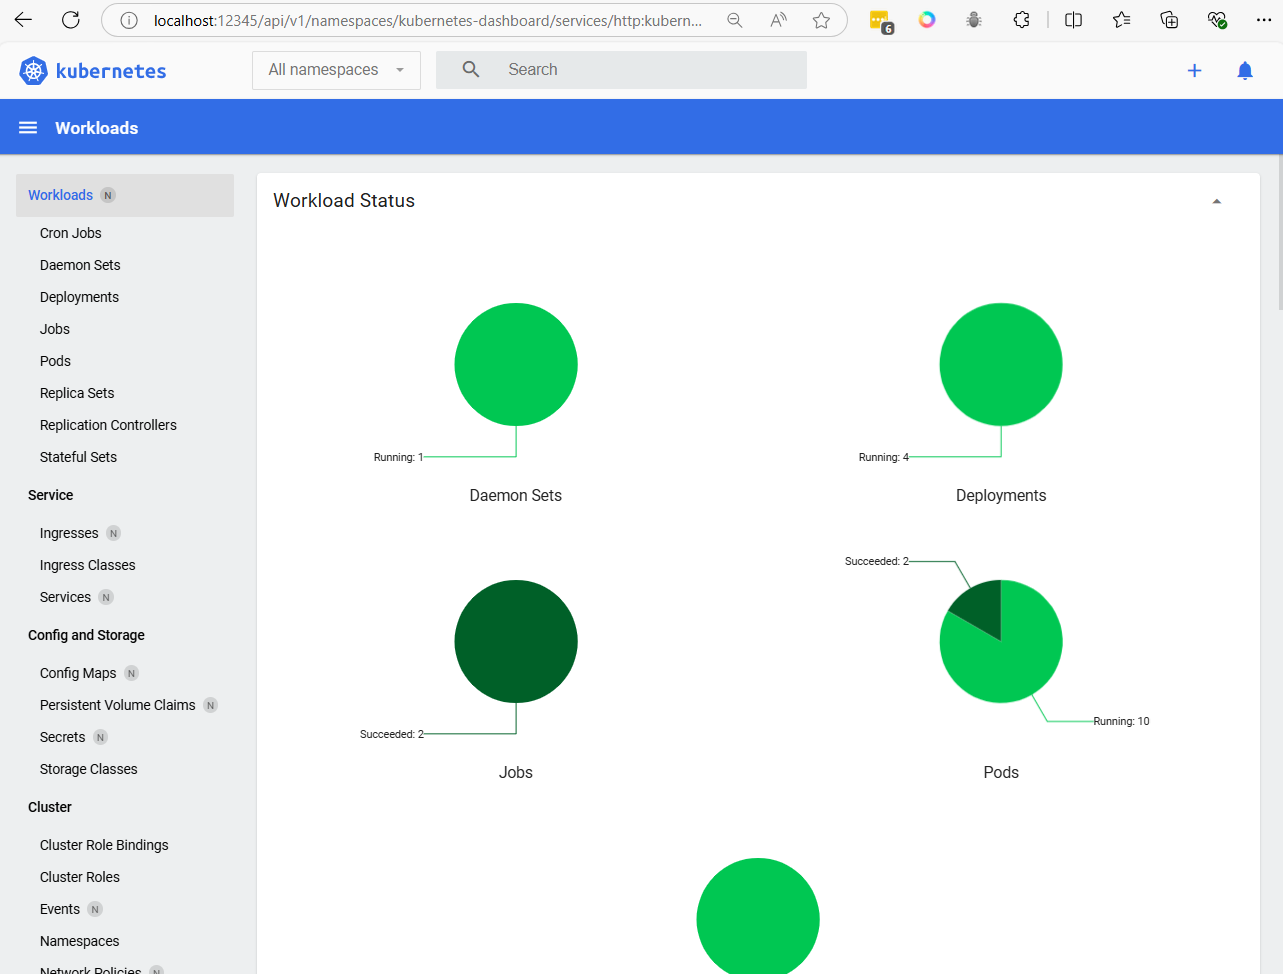Open Storage Classes in the sidebar
The width and height of the screenshot is (1283, 974).
coord(88,769)
